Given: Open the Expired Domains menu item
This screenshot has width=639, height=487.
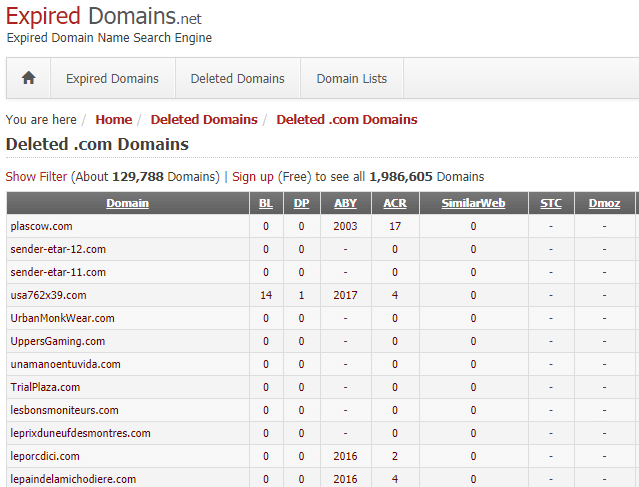Looking at the screenshot, I should pos(112,78).
